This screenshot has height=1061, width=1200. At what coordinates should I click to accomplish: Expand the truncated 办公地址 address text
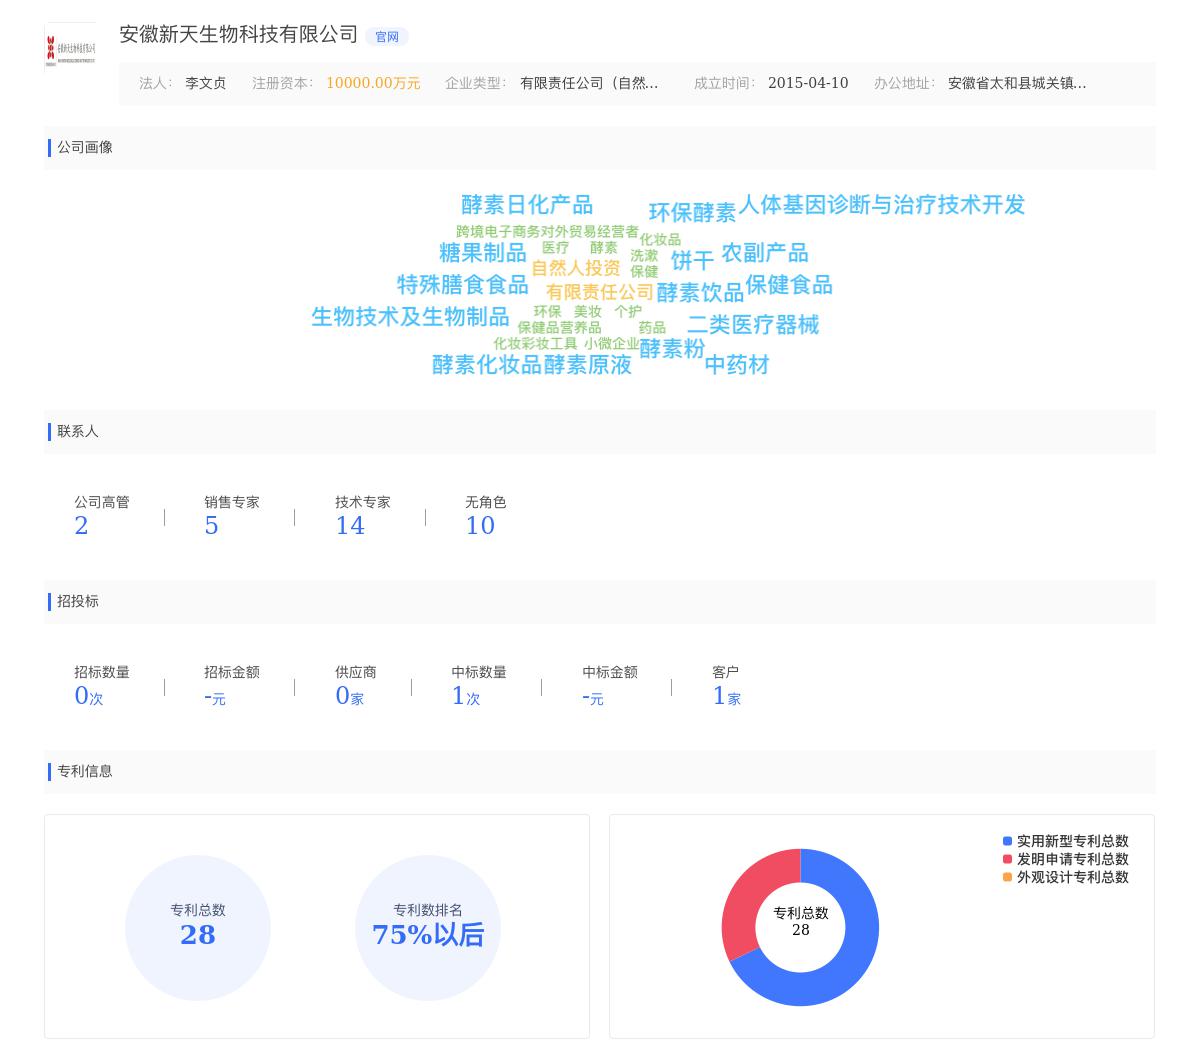(1017, 84)
